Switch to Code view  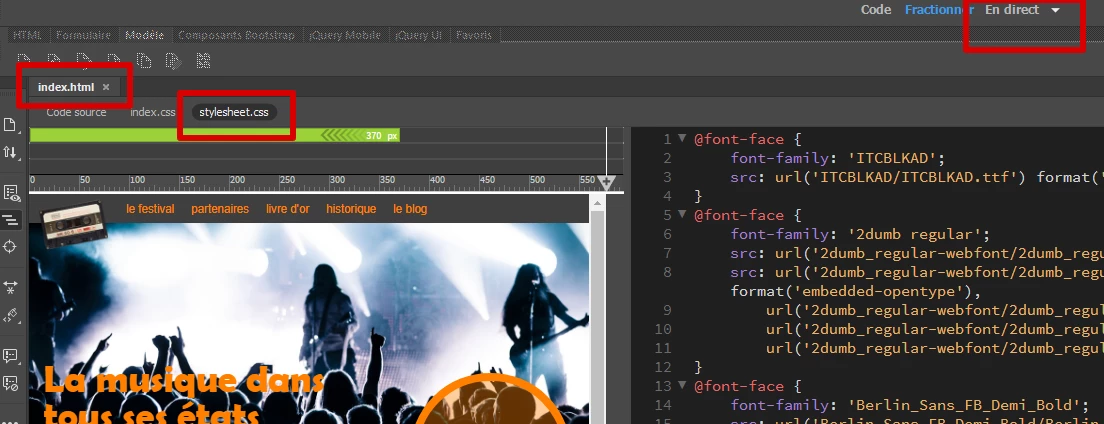(876, 10)
